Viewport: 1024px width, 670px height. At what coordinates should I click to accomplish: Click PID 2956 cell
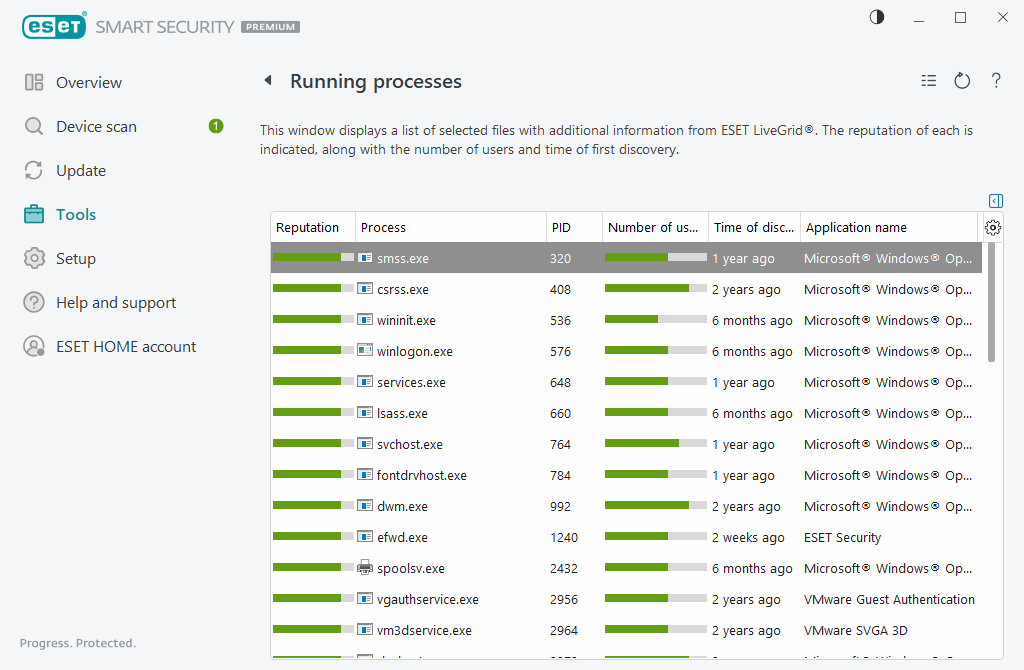pos(564,599)
